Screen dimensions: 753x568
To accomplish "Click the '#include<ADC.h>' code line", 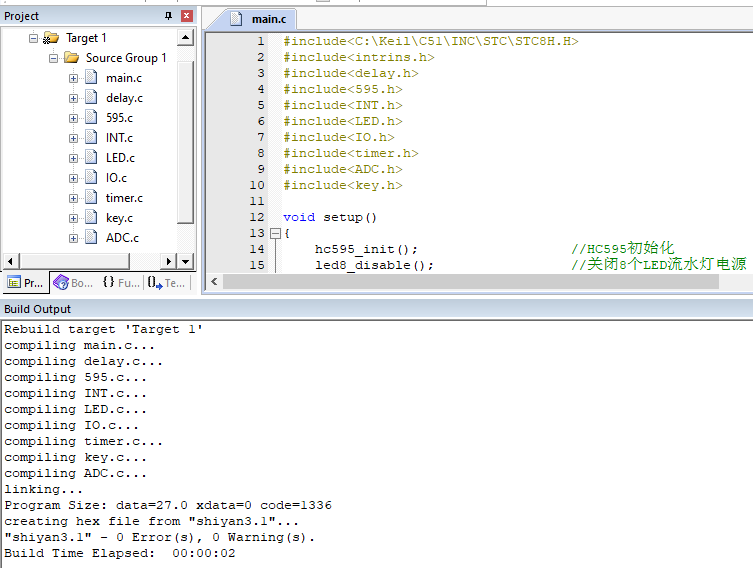I will click(x=343, y=169).
